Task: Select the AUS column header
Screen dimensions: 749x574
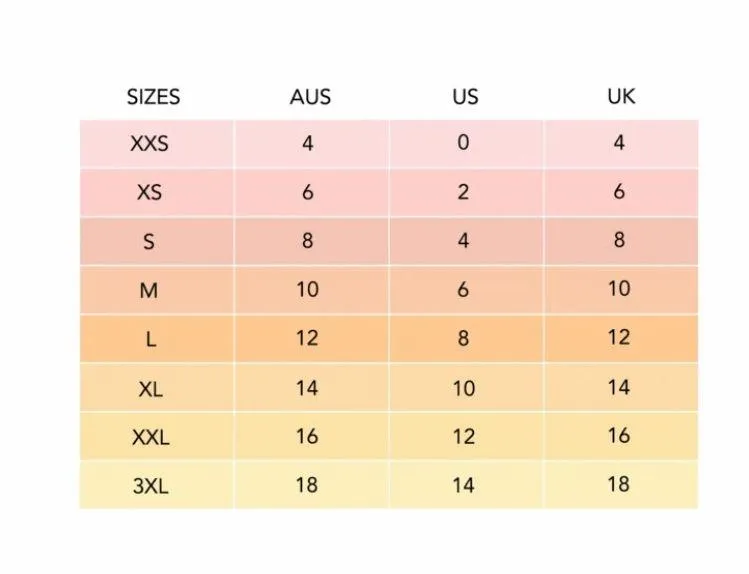Action: 310,97
